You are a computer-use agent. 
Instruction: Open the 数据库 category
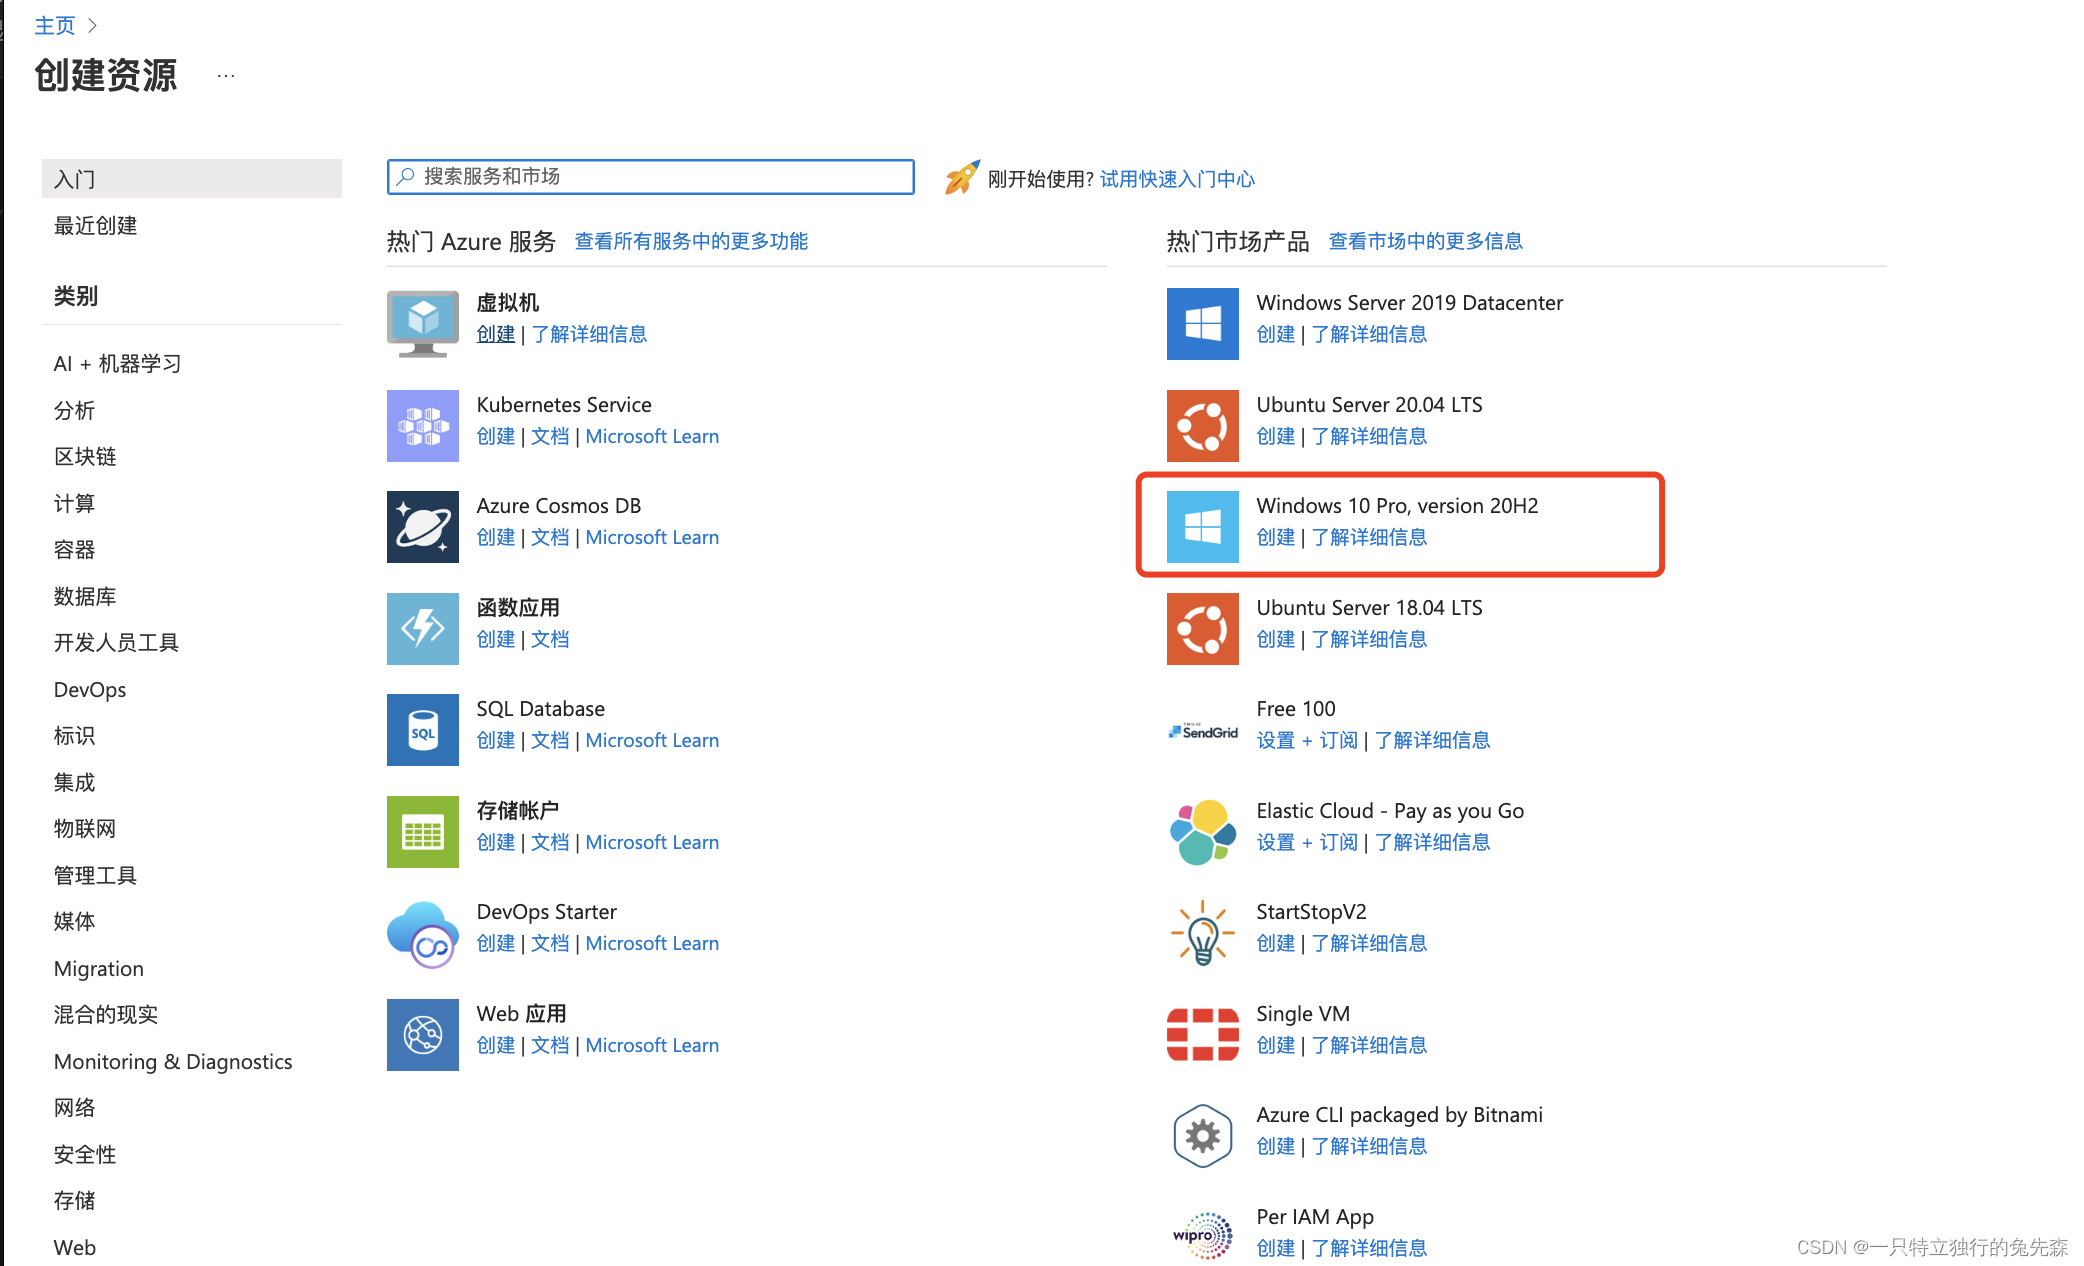[x=85, y=596]
